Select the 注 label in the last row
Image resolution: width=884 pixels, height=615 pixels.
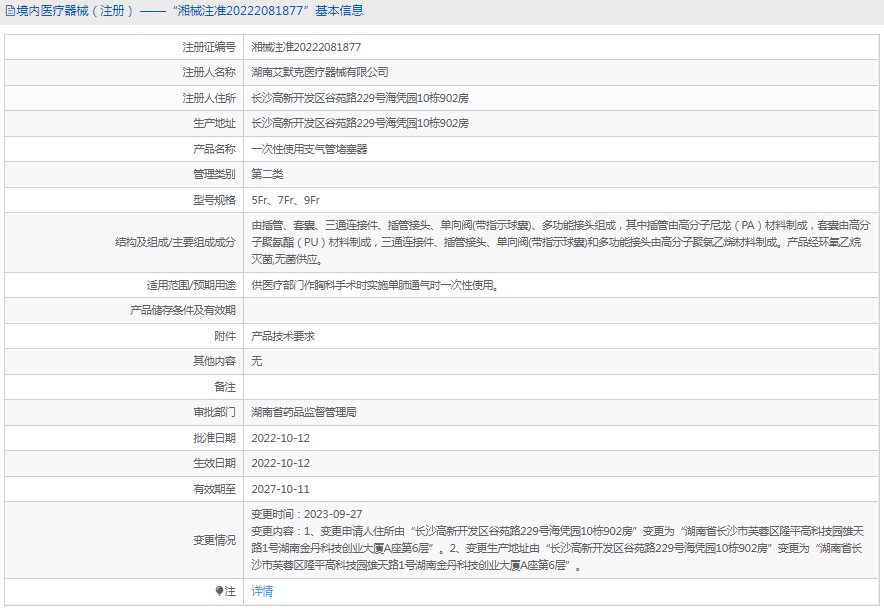(230, 591)
